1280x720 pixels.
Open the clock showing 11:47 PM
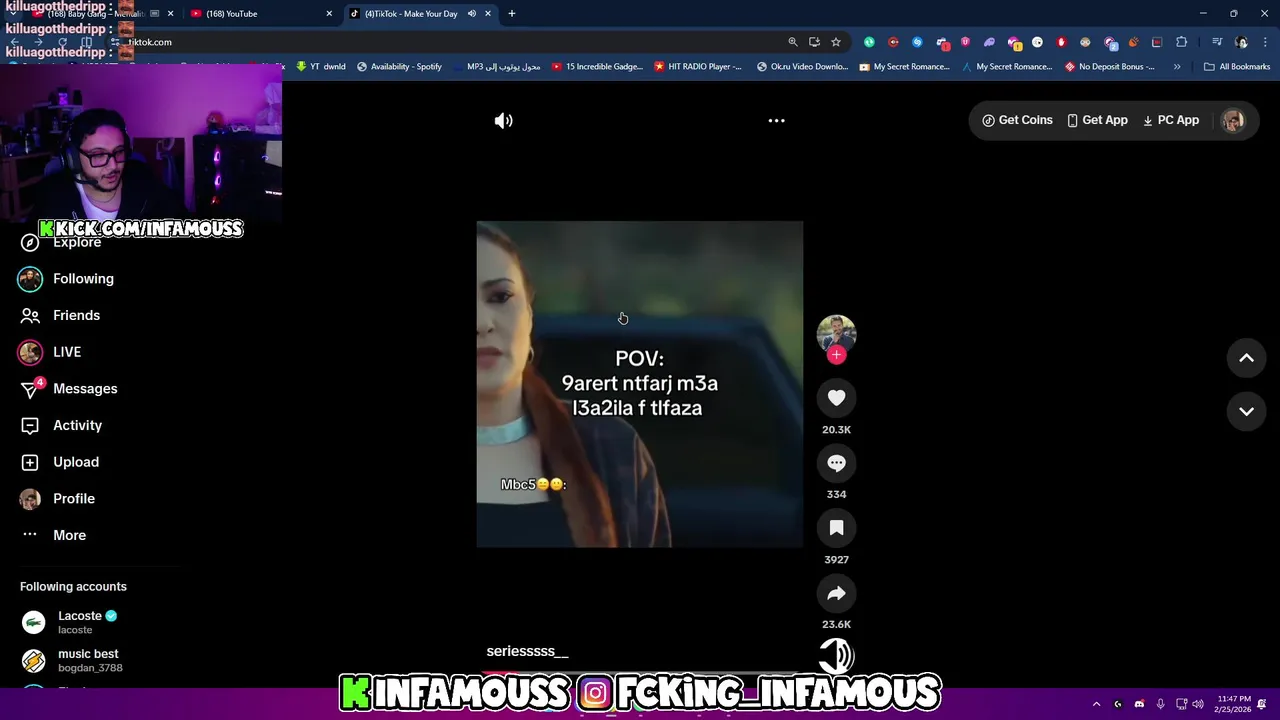[1234, 704]
